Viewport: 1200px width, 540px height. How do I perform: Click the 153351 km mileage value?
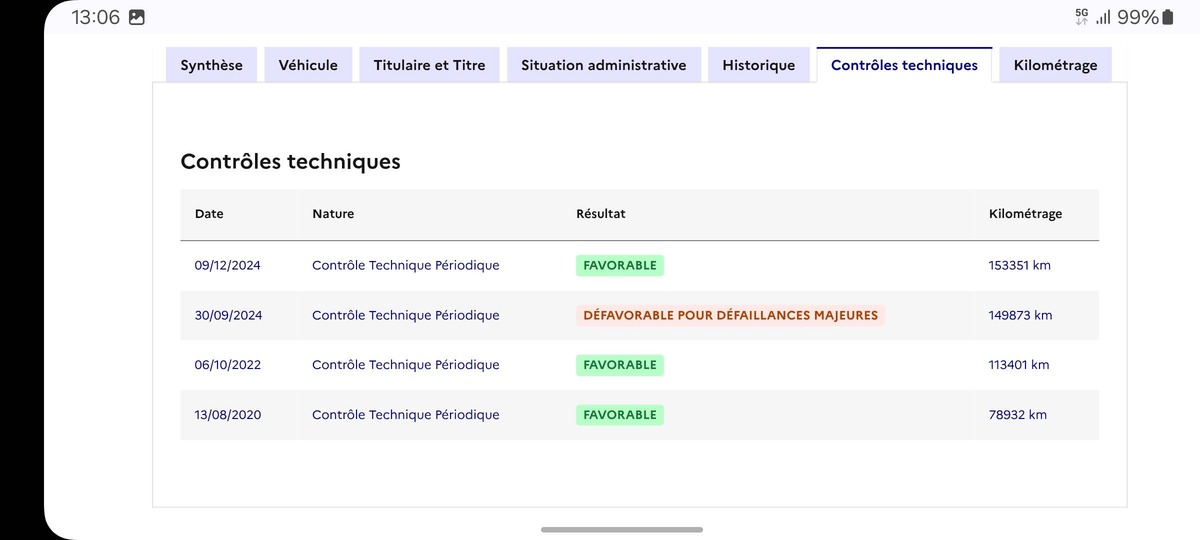click(x=1019, y=266)
